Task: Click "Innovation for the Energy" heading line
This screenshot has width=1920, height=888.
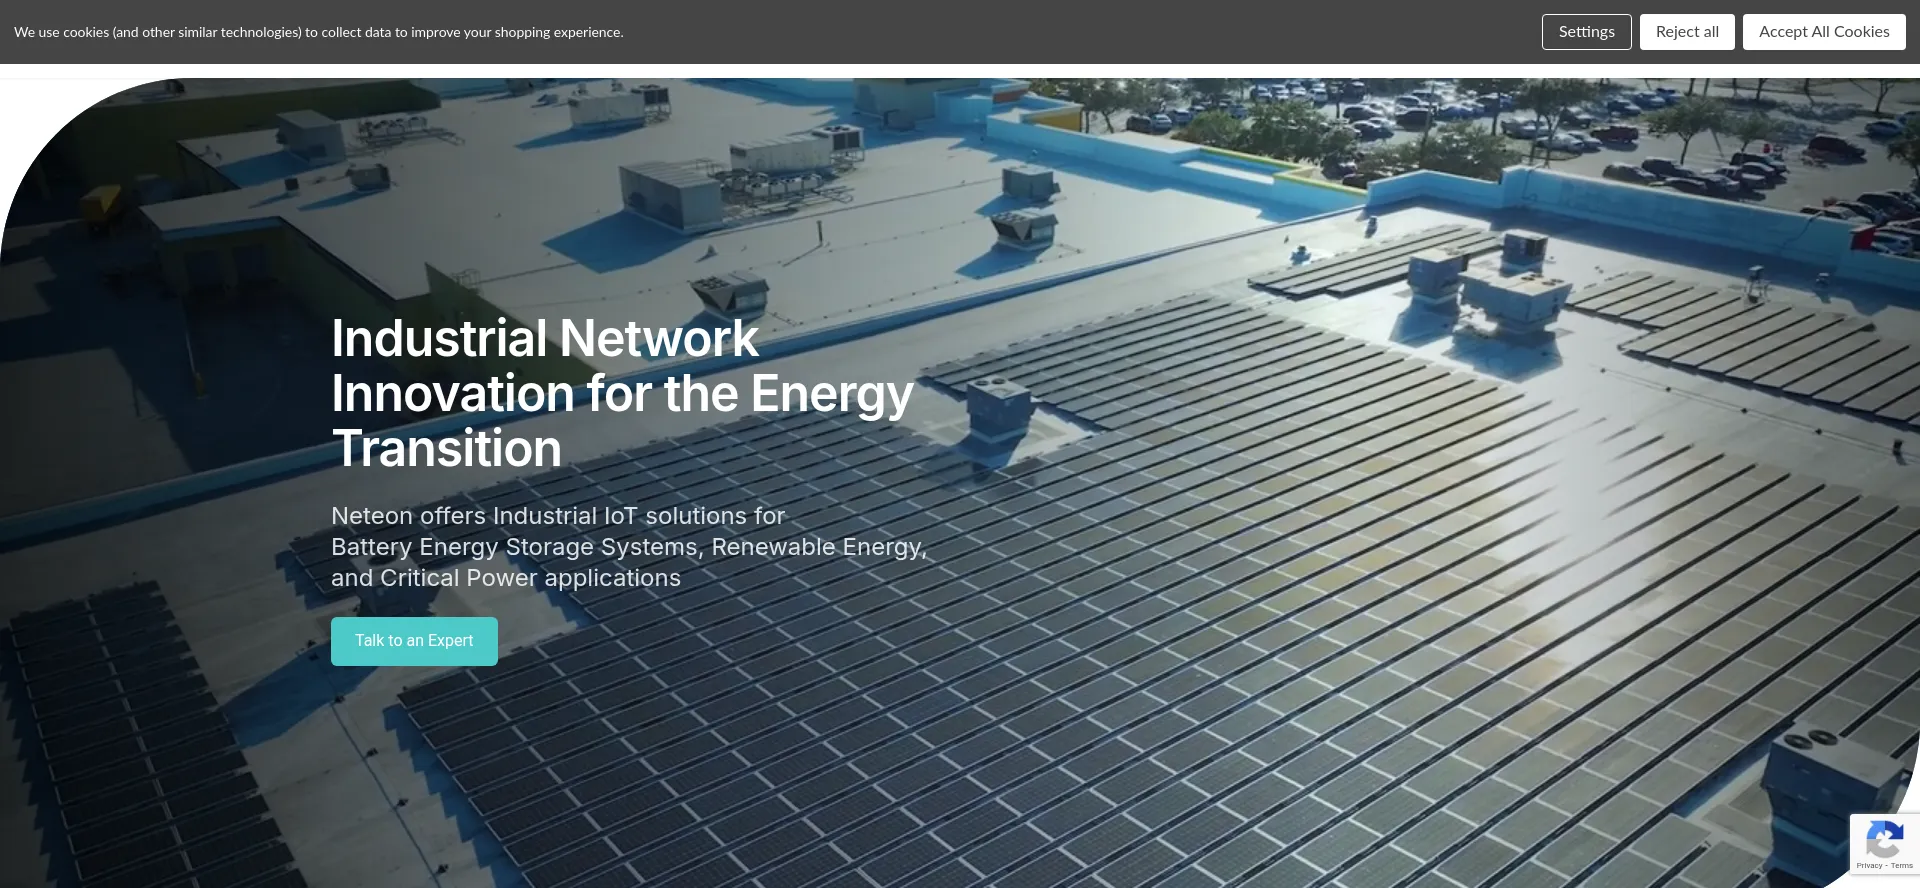Action: coord(621,394)
